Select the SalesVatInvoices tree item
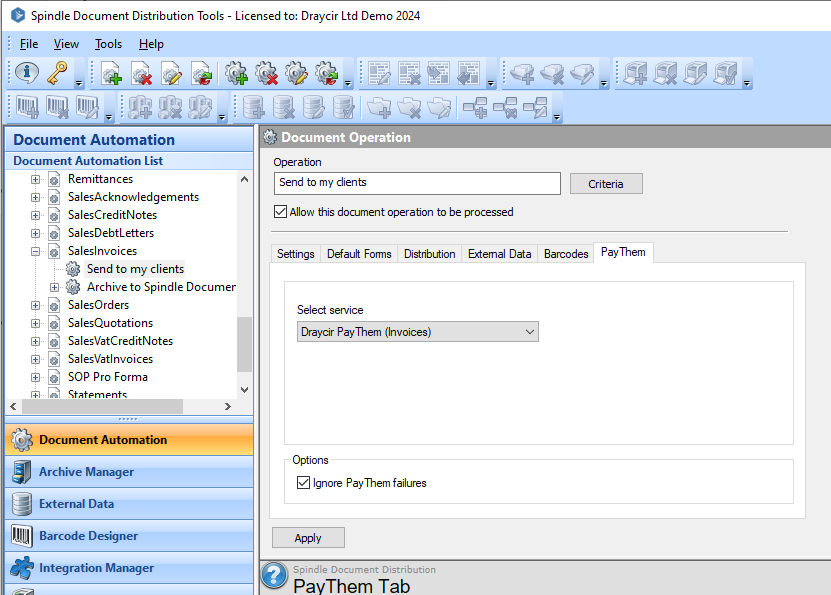Image resolution: width=831 pixels, height=595 pixels. pyautogui.click(x=110, y=359)
